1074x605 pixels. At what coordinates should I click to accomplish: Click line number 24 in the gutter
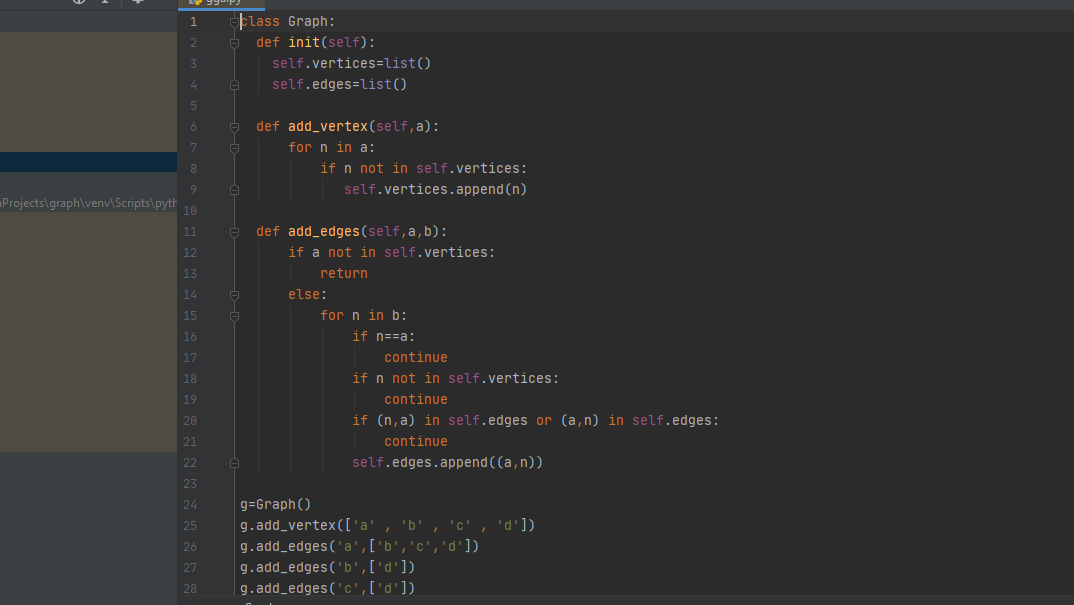coord(190,504)
